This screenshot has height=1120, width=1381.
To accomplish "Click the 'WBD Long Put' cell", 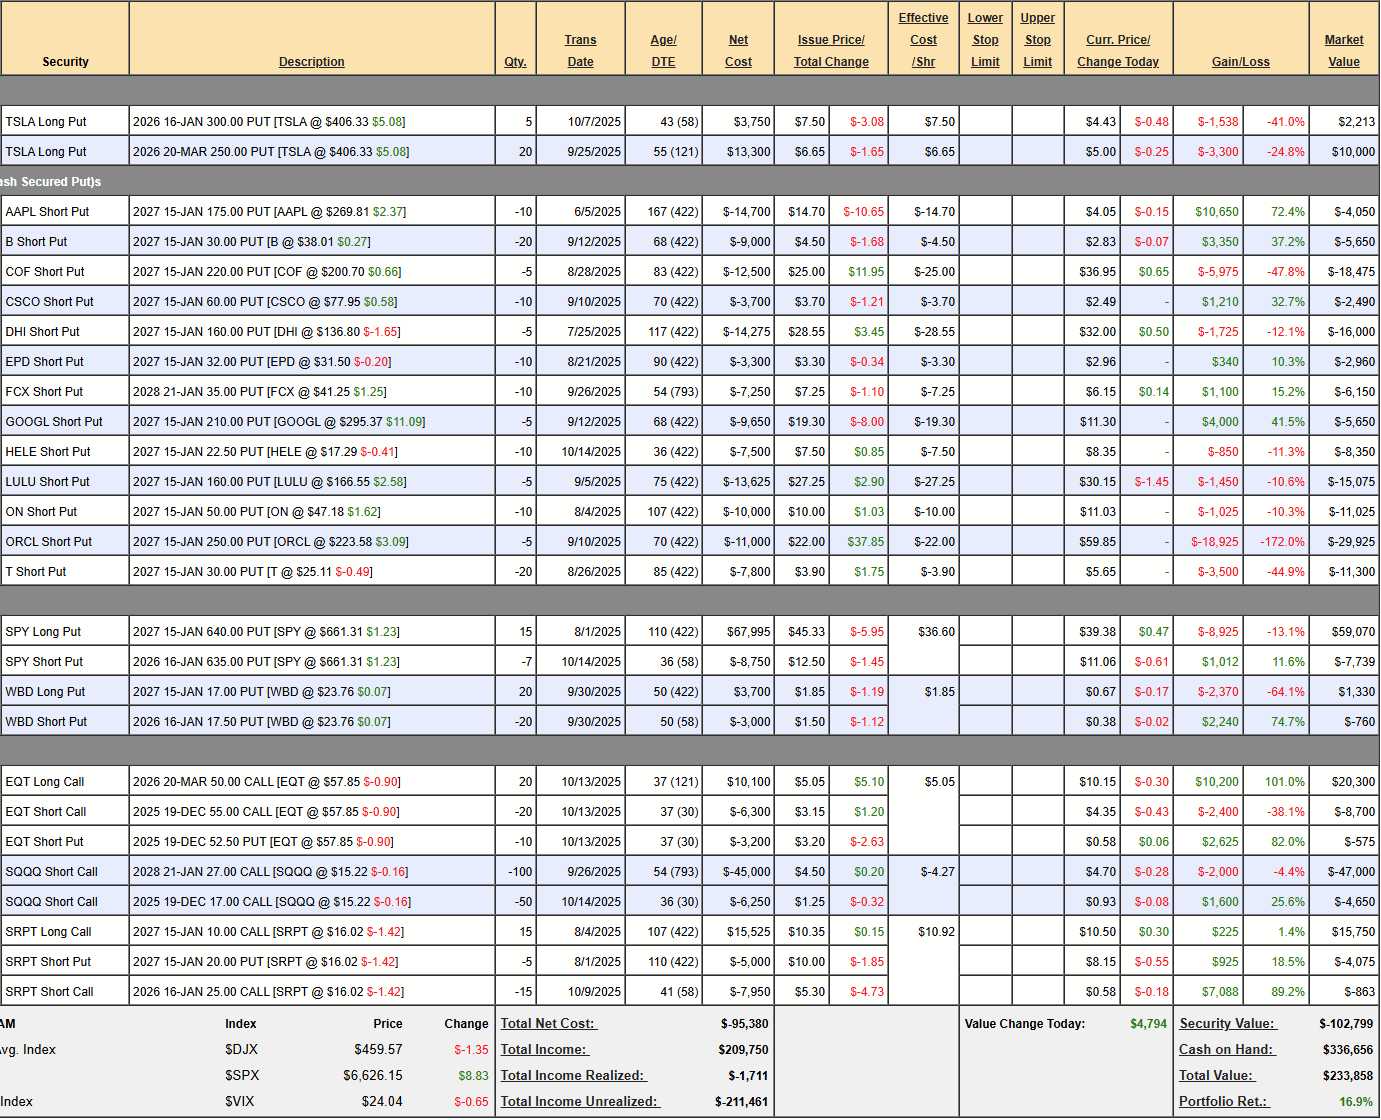I will (65, 691).
